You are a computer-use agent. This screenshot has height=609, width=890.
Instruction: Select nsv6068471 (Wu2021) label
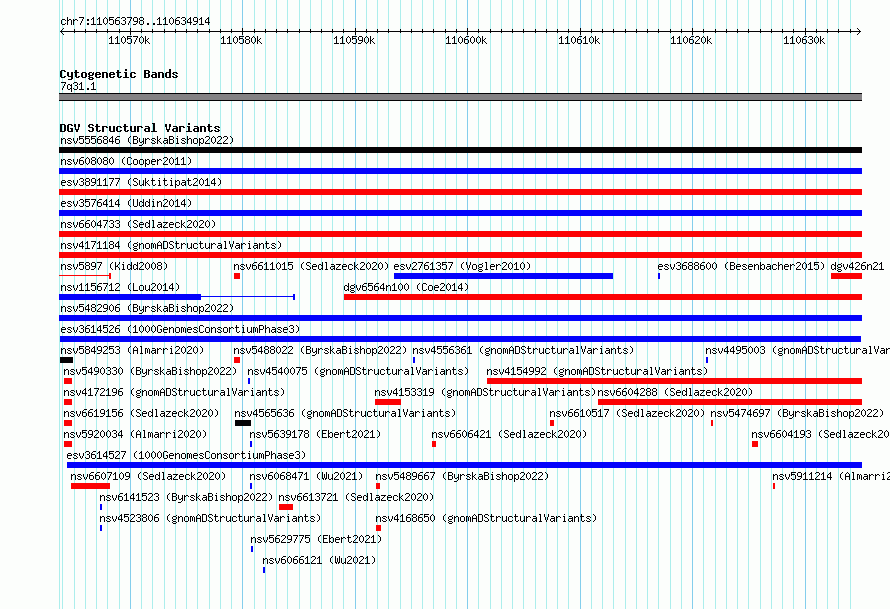pos(307,476)
